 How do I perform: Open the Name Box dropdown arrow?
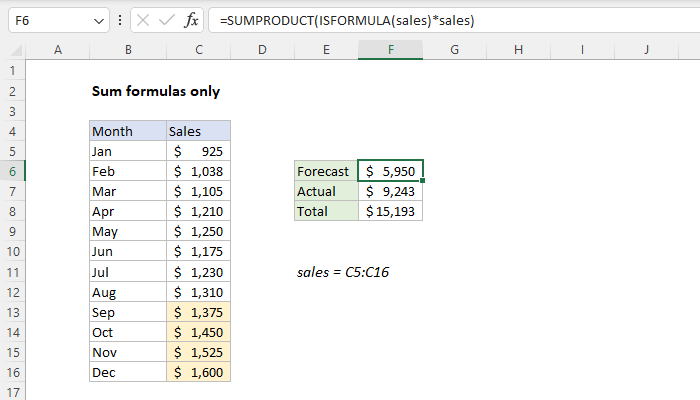point(99,21)
